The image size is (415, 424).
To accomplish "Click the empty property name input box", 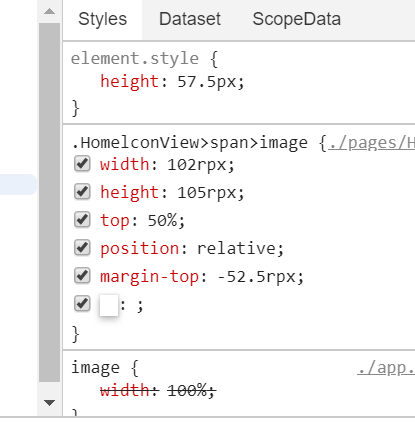I will 109,305.
